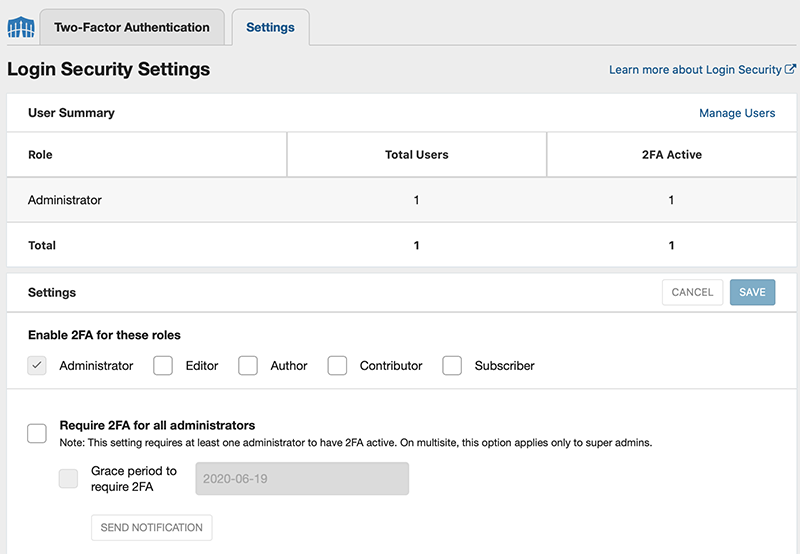The image size is (800, 554).
Task: Click the Wordfence logo icon
Action: pos(21,27)
